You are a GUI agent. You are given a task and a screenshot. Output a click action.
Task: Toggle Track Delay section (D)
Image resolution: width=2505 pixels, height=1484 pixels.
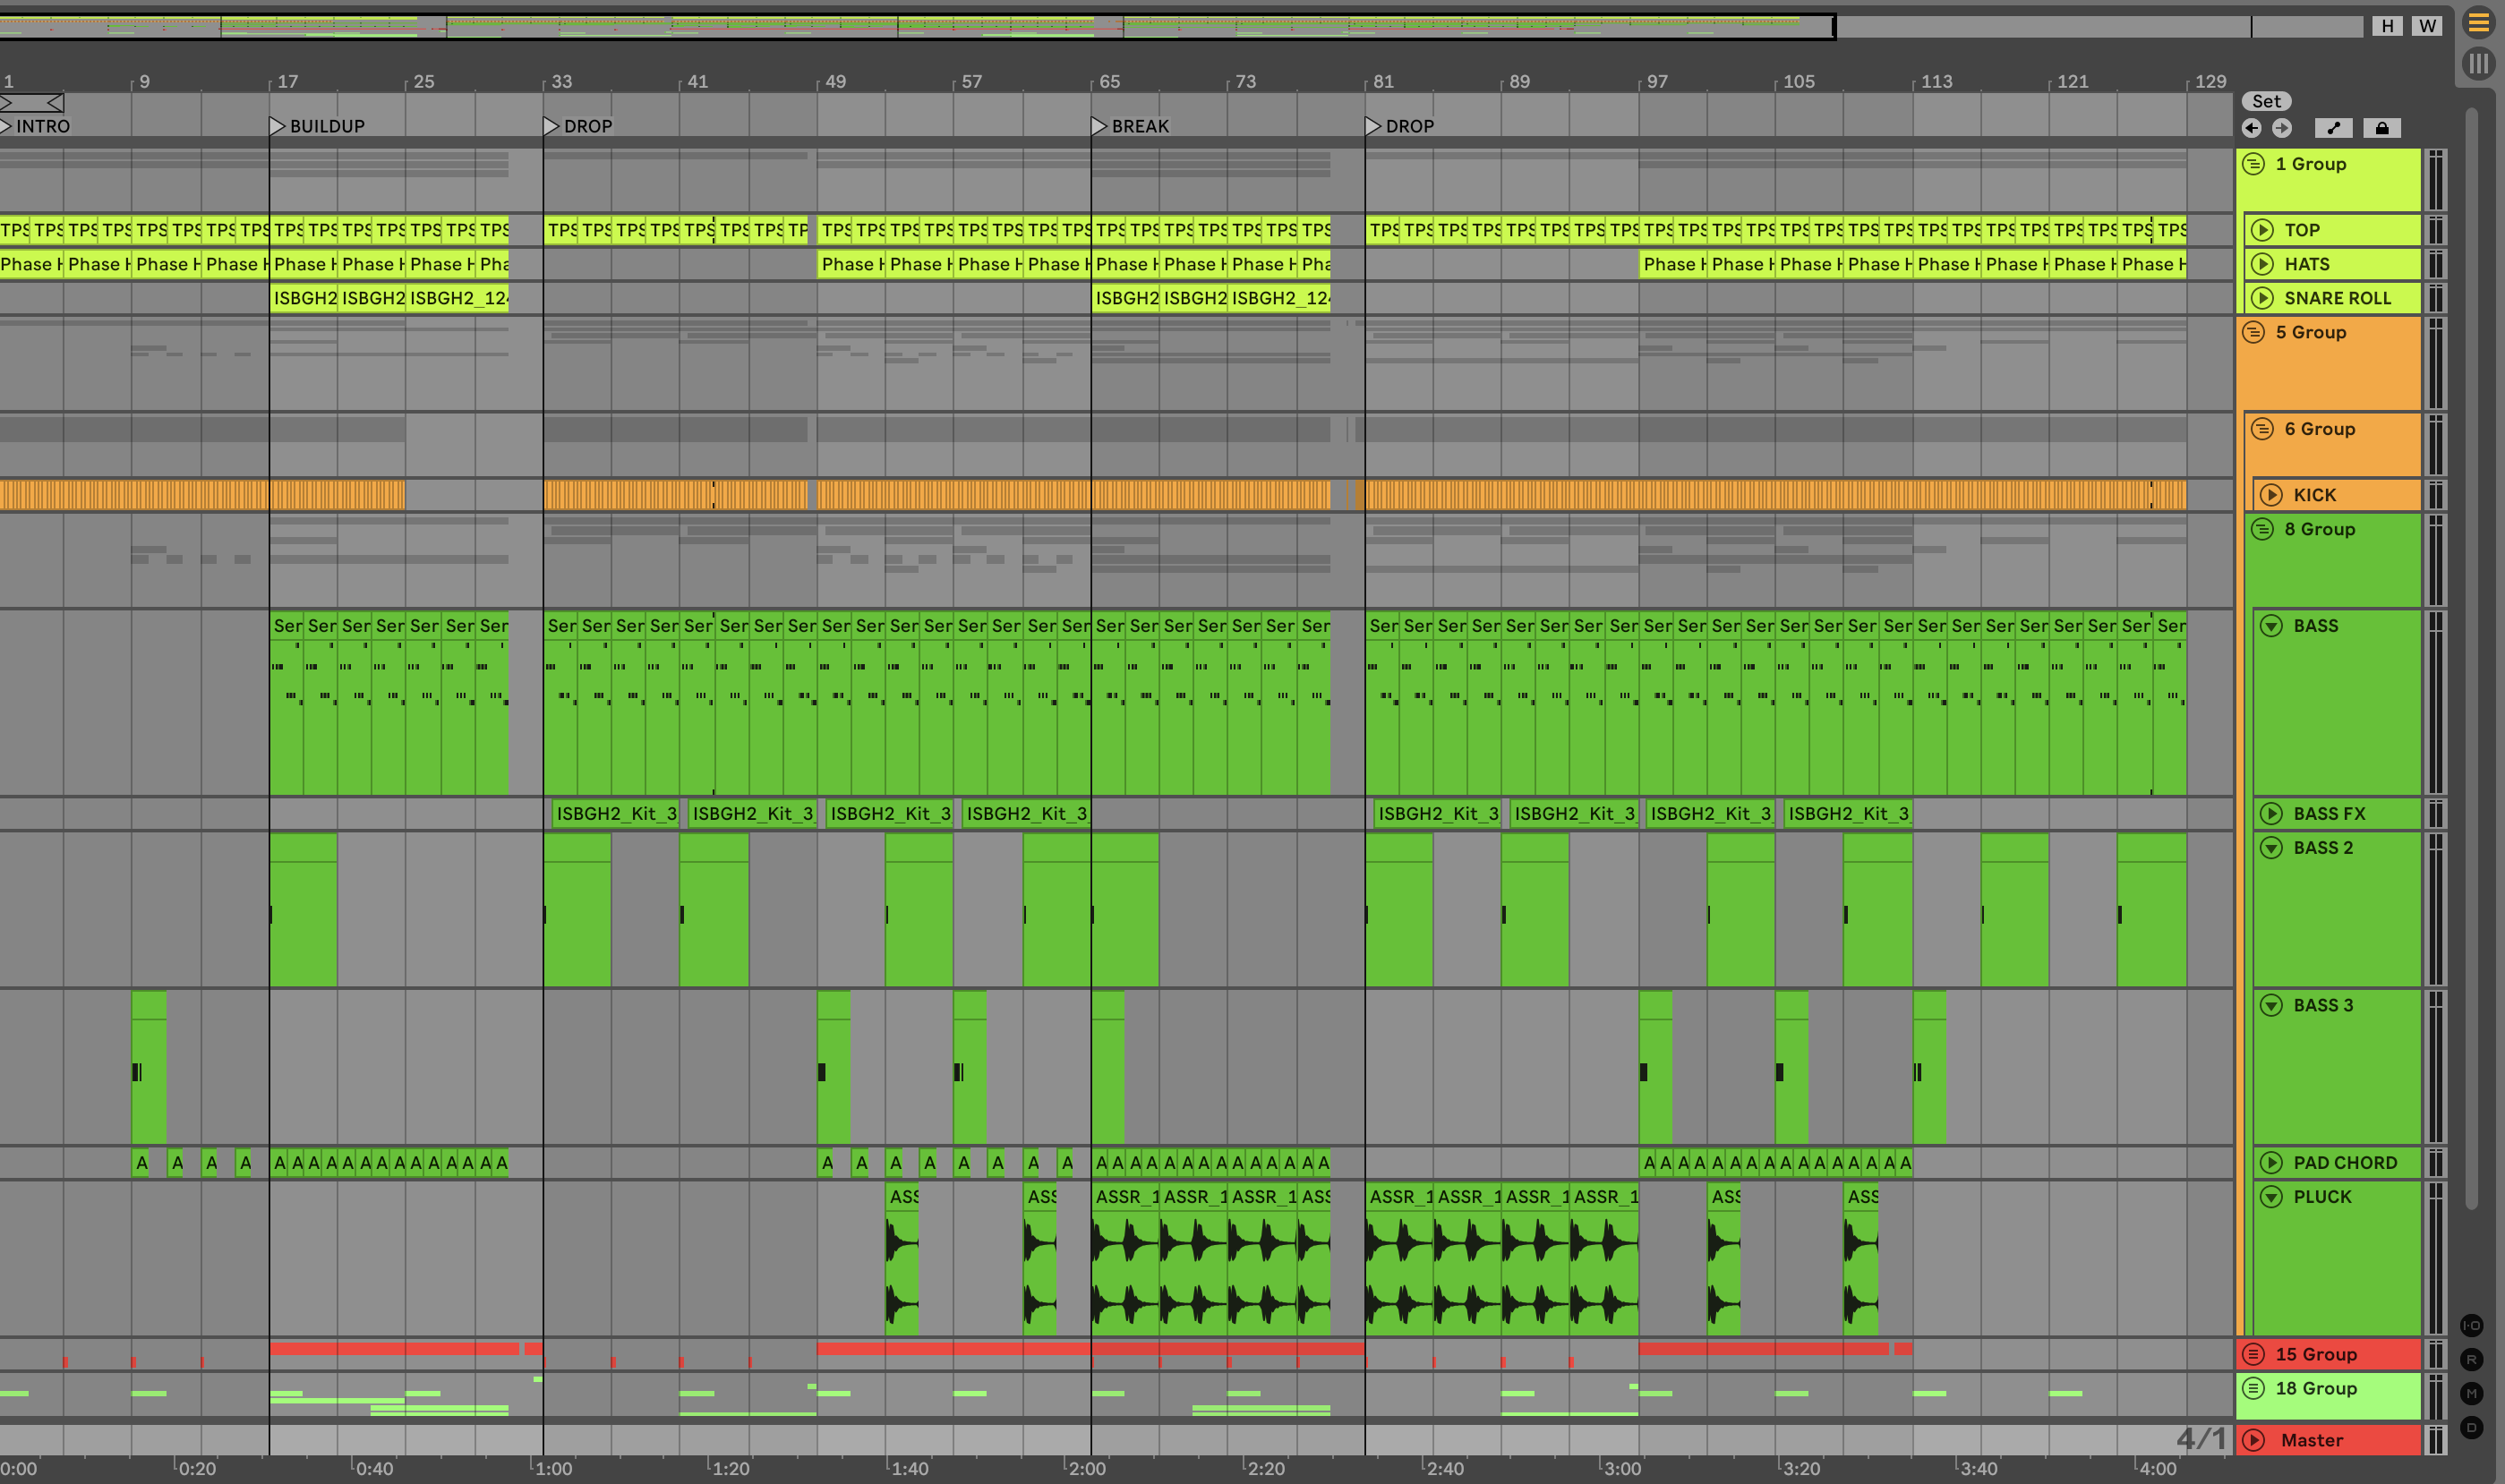[2471, 1428]
